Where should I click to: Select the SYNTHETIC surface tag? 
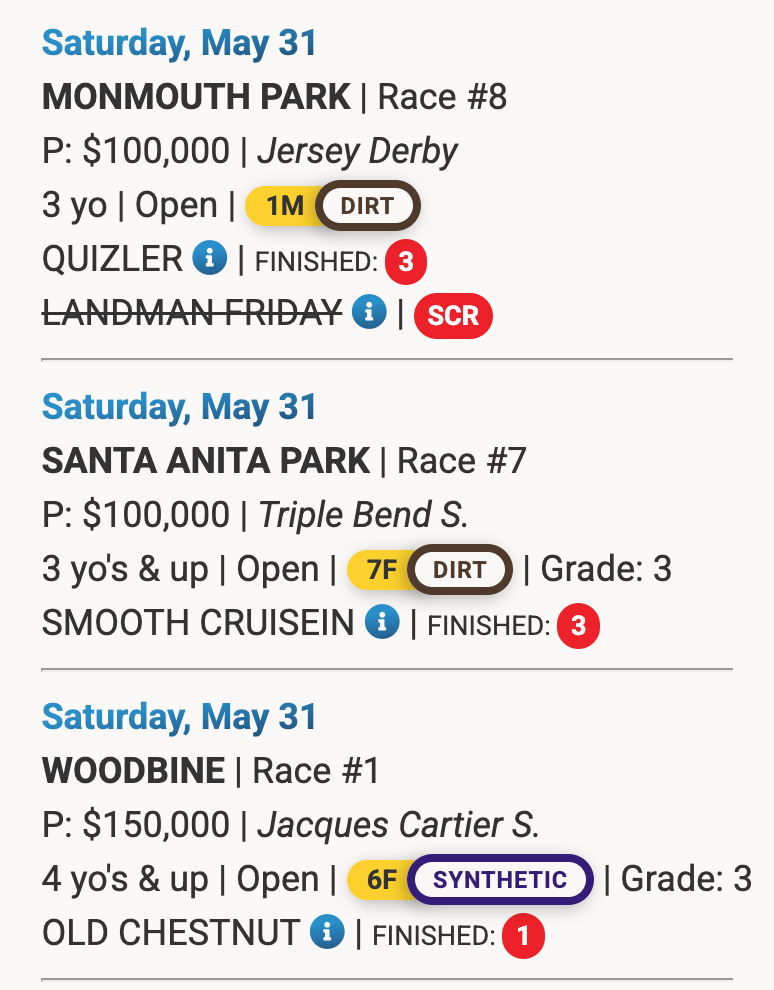coord(501,880)
